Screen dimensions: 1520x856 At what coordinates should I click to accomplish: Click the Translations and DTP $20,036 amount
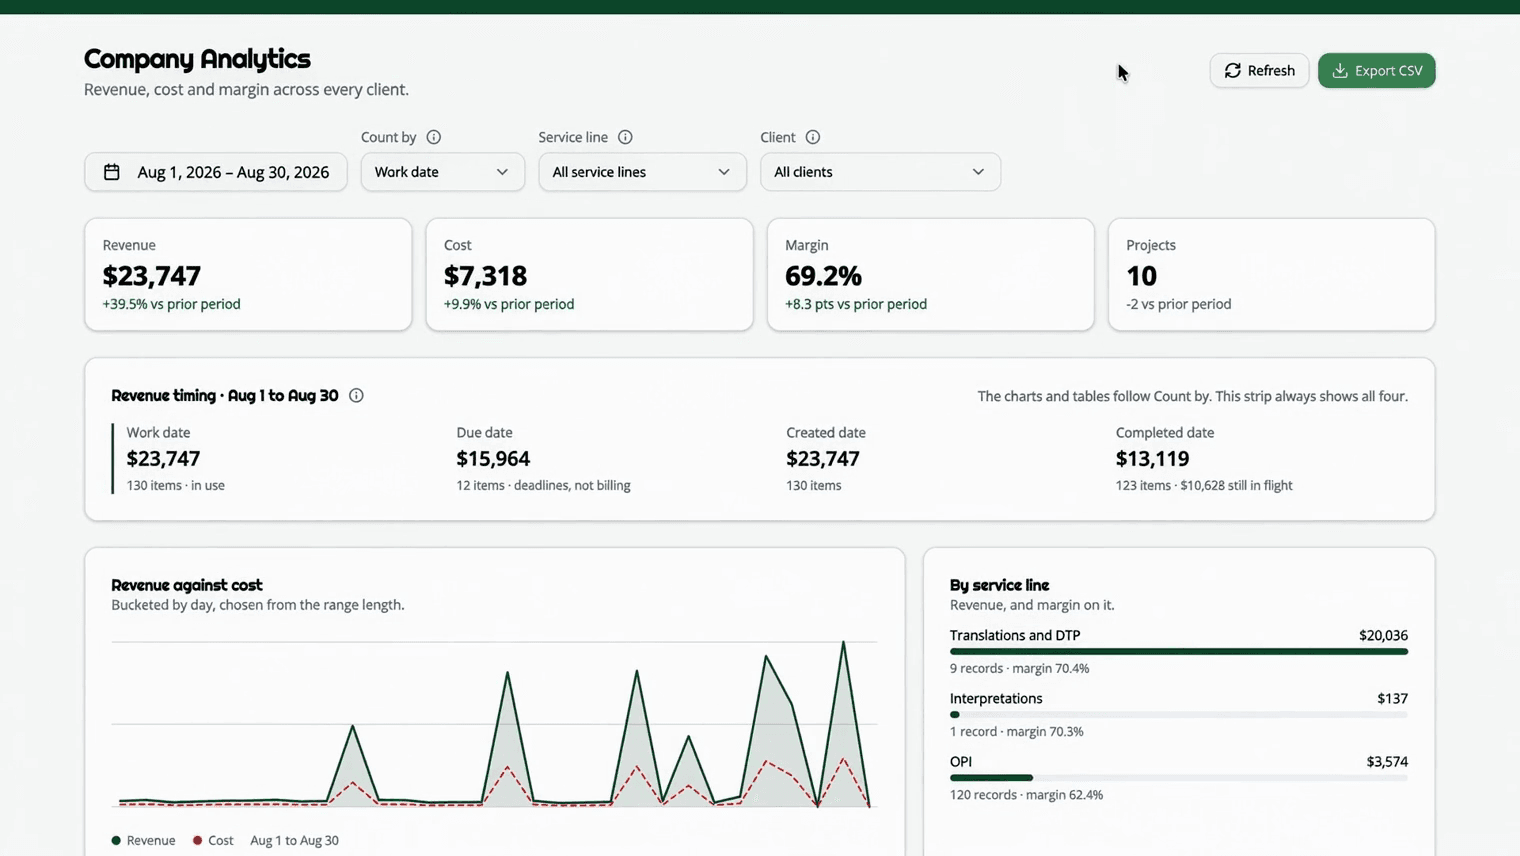[x=1383, y=636]
